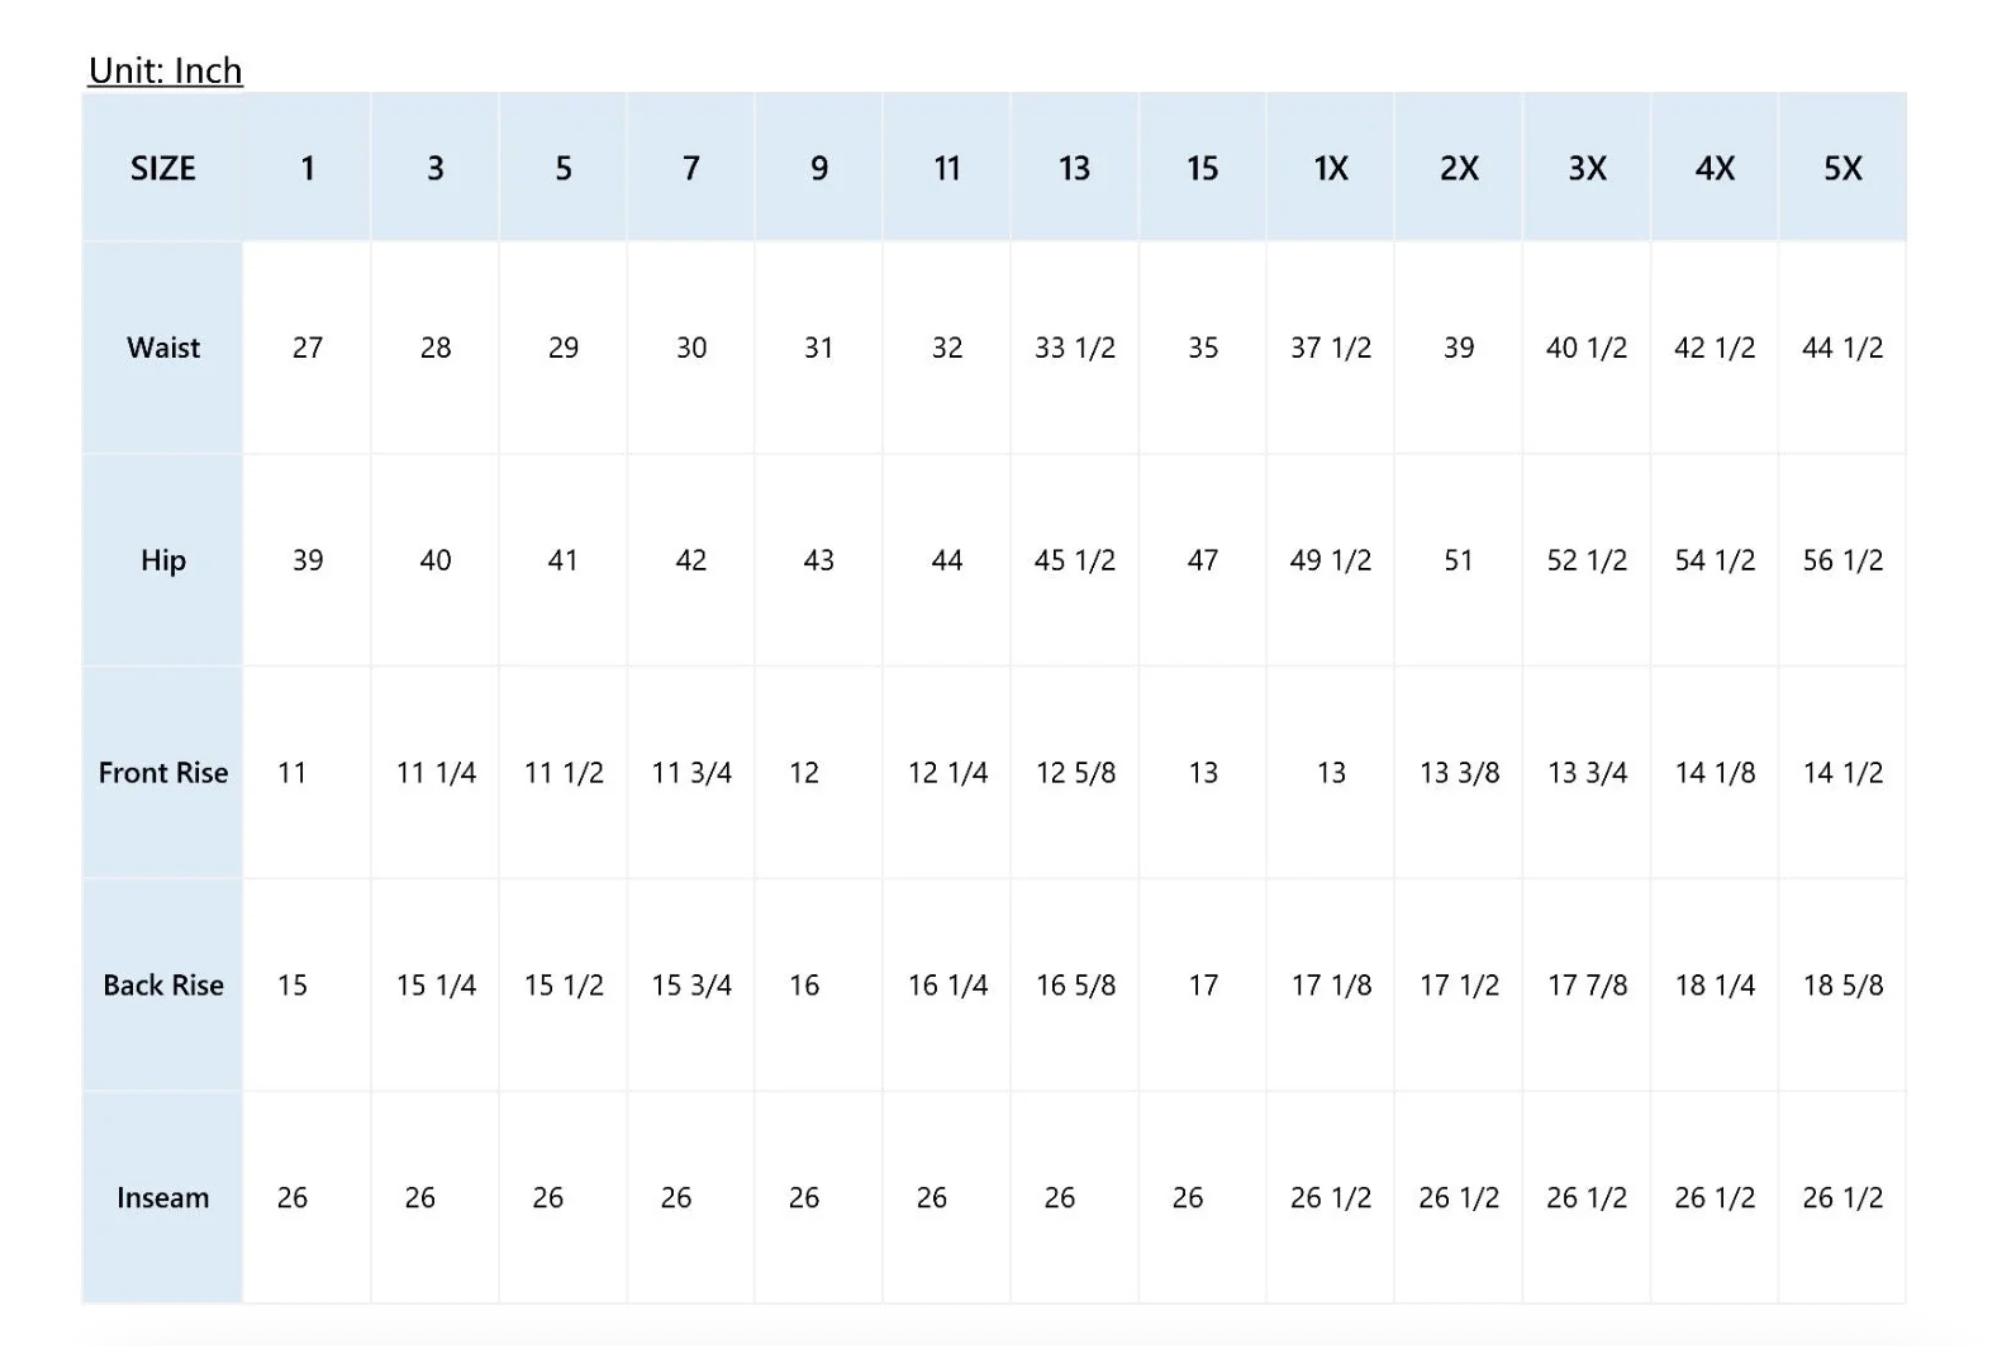Select size 13 column header
The height and width of the screenshot is (1346, 2006).
pyautogui.click(x=1074, y=168)
